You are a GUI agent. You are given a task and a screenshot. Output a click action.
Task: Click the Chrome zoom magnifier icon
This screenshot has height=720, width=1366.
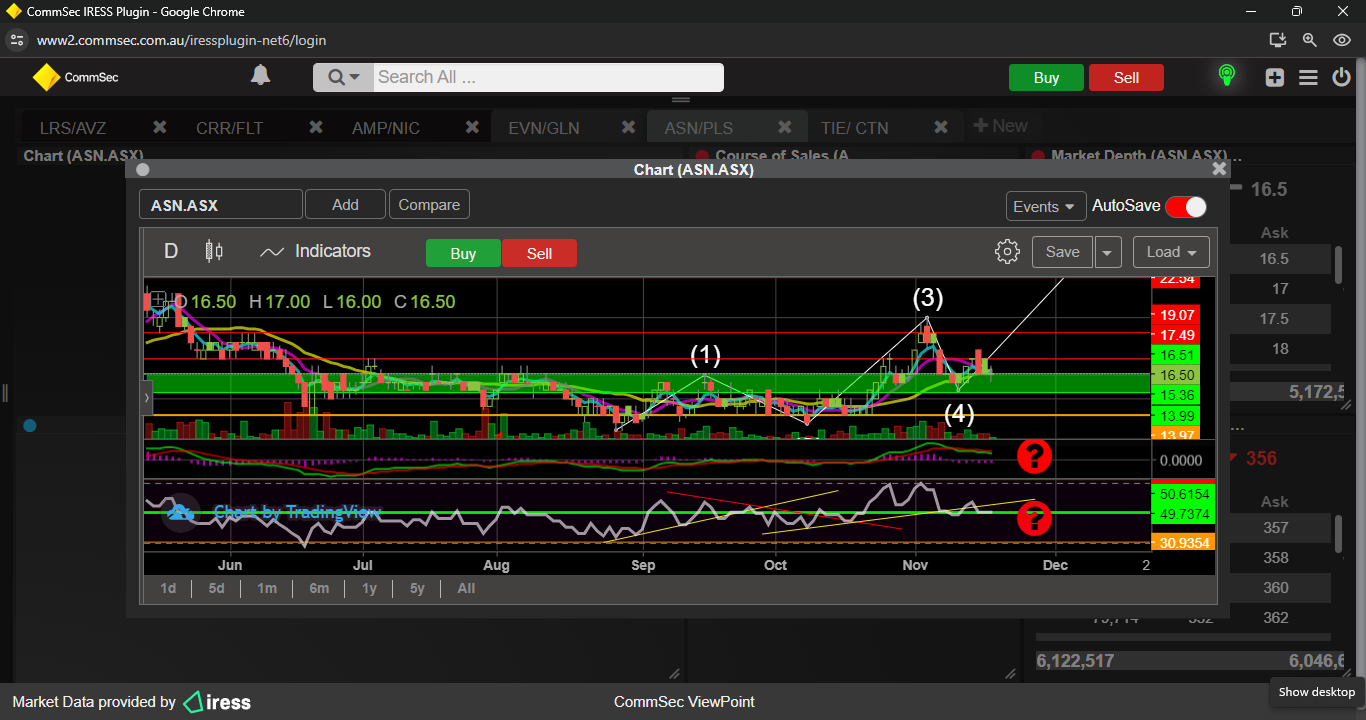1309,40
